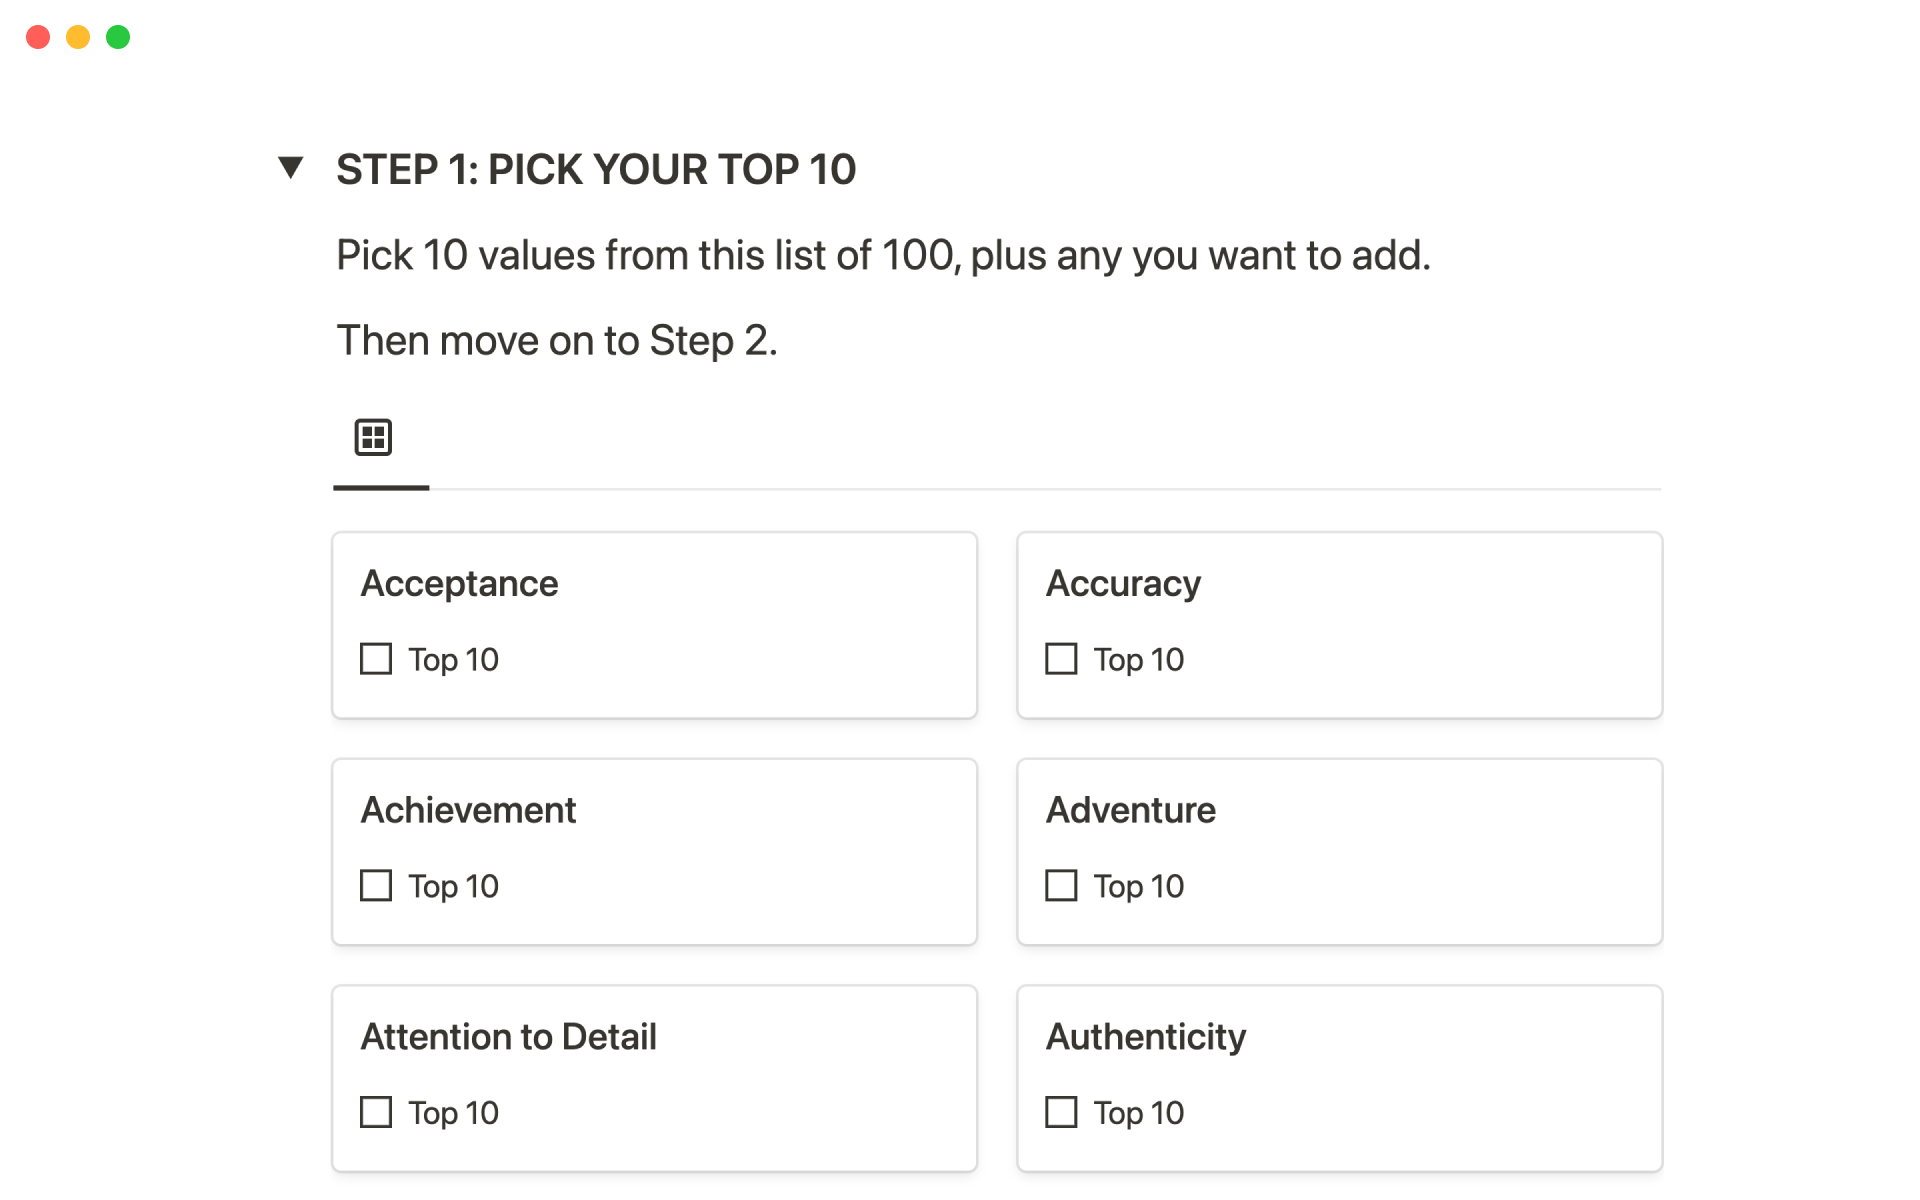Screen dimensions: 1920x1200
Task: Click the 'Pick 10 values' instruction line
Action: [x=883, y=256]
